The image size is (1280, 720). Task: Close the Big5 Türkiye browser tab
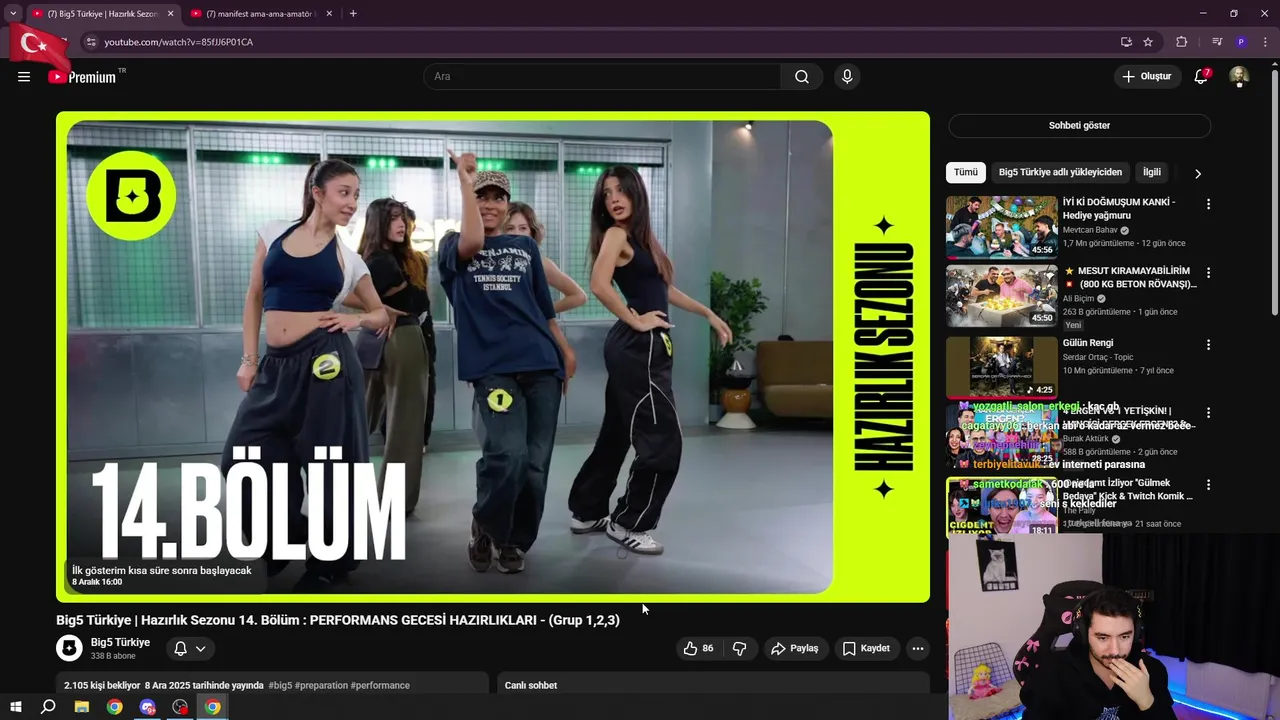tap(170, 14)
